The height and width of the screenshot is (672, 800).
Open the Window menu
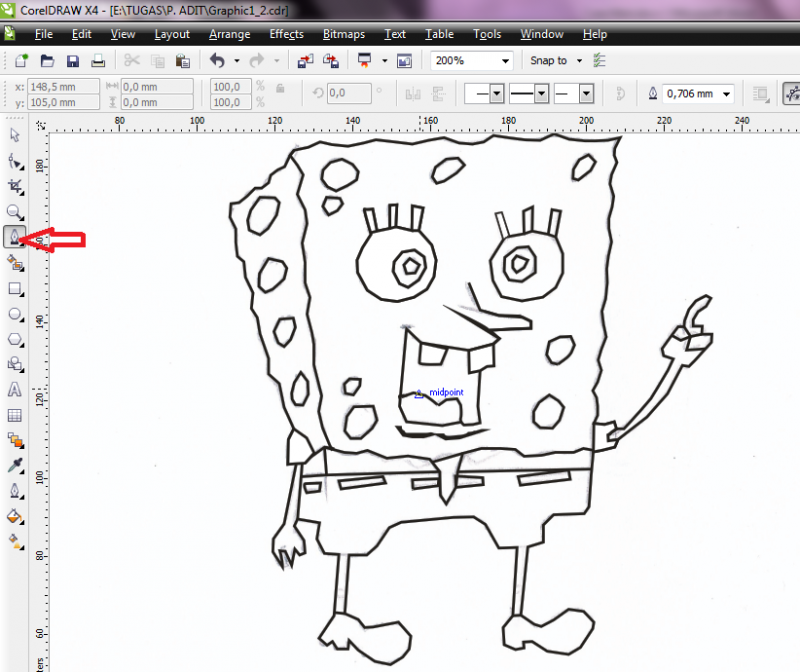542,34
